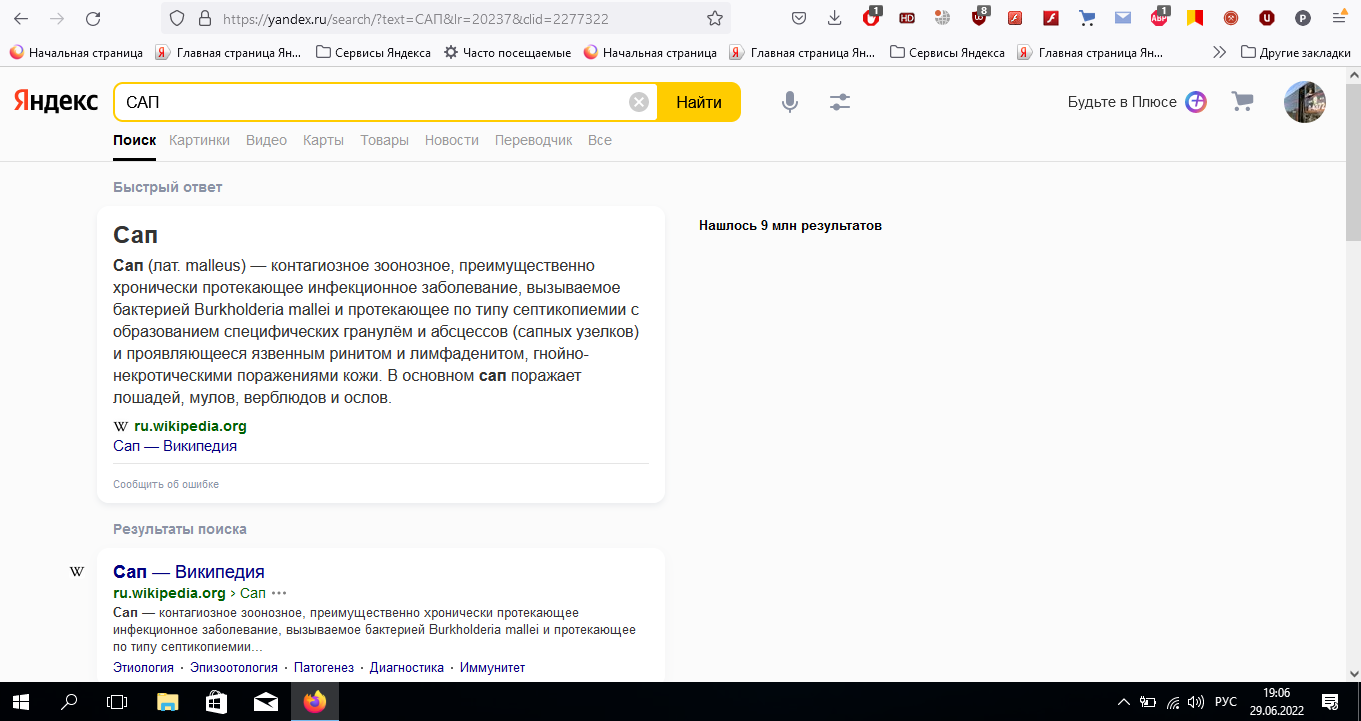The image size is (1361, 721).
Task: Select the active Поиск tab
Action: click(135, 140)
